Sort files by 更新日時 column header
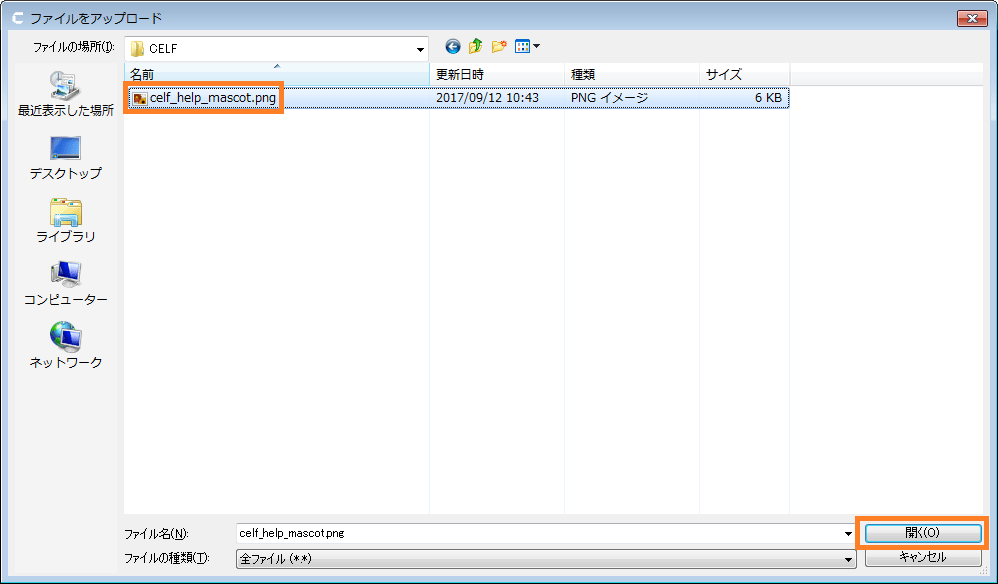Screen dimensions: 998x584 [x=497, y=75]
